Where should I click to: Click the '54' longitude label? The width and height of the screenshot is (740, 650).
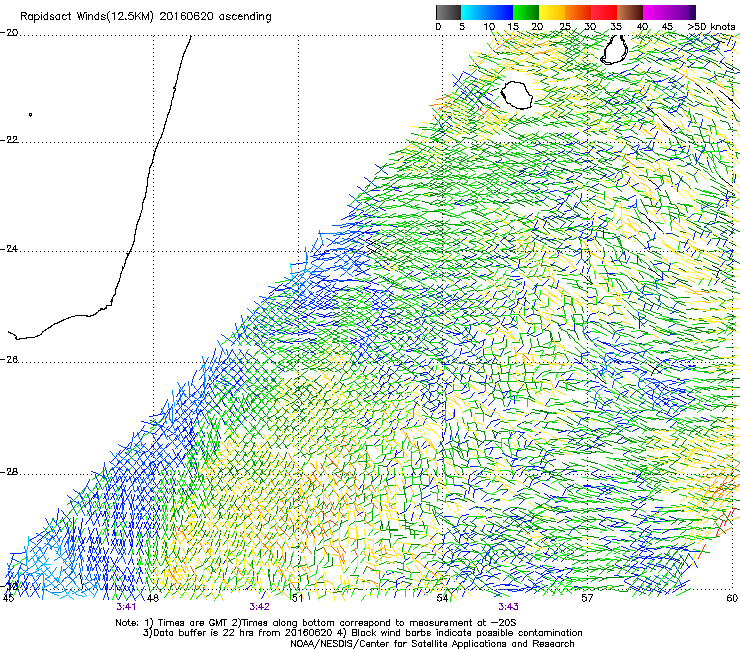click(x=442, y=598)
